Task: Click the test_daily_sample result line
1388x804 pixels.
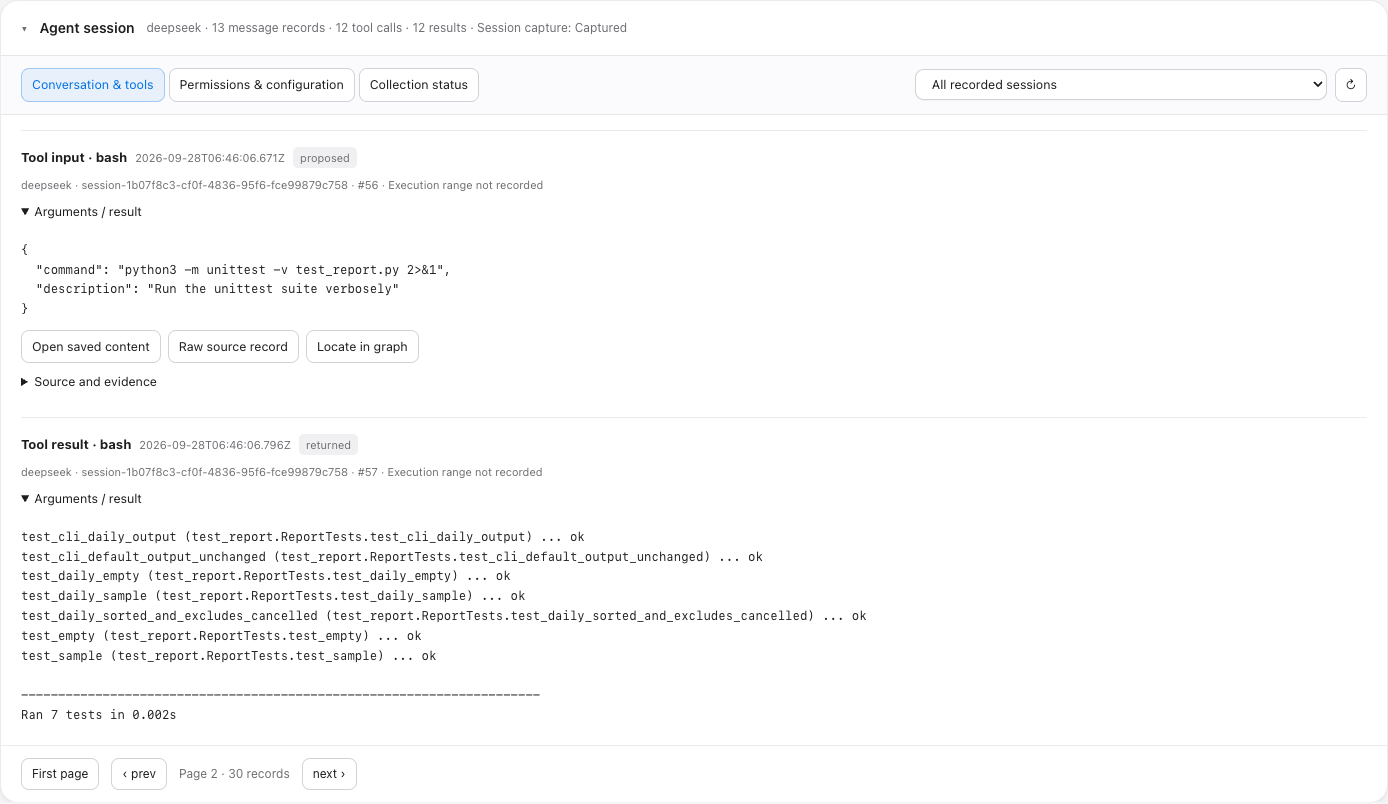Action: [x=273, y=596]
